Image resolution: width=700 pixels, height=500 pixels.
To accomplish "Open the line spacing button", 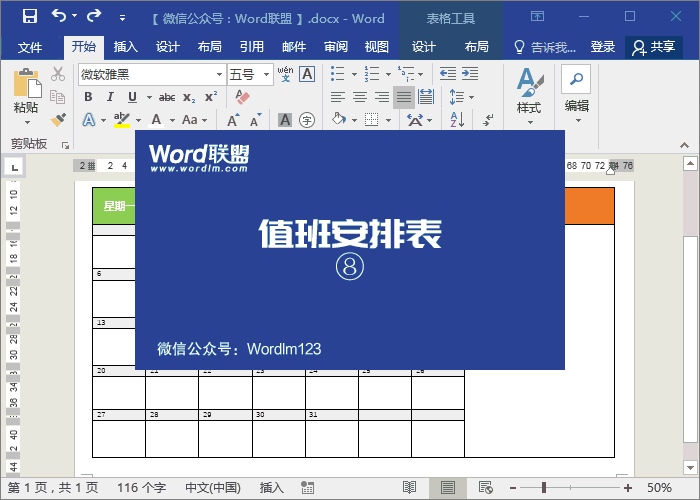I will (457, 97).
